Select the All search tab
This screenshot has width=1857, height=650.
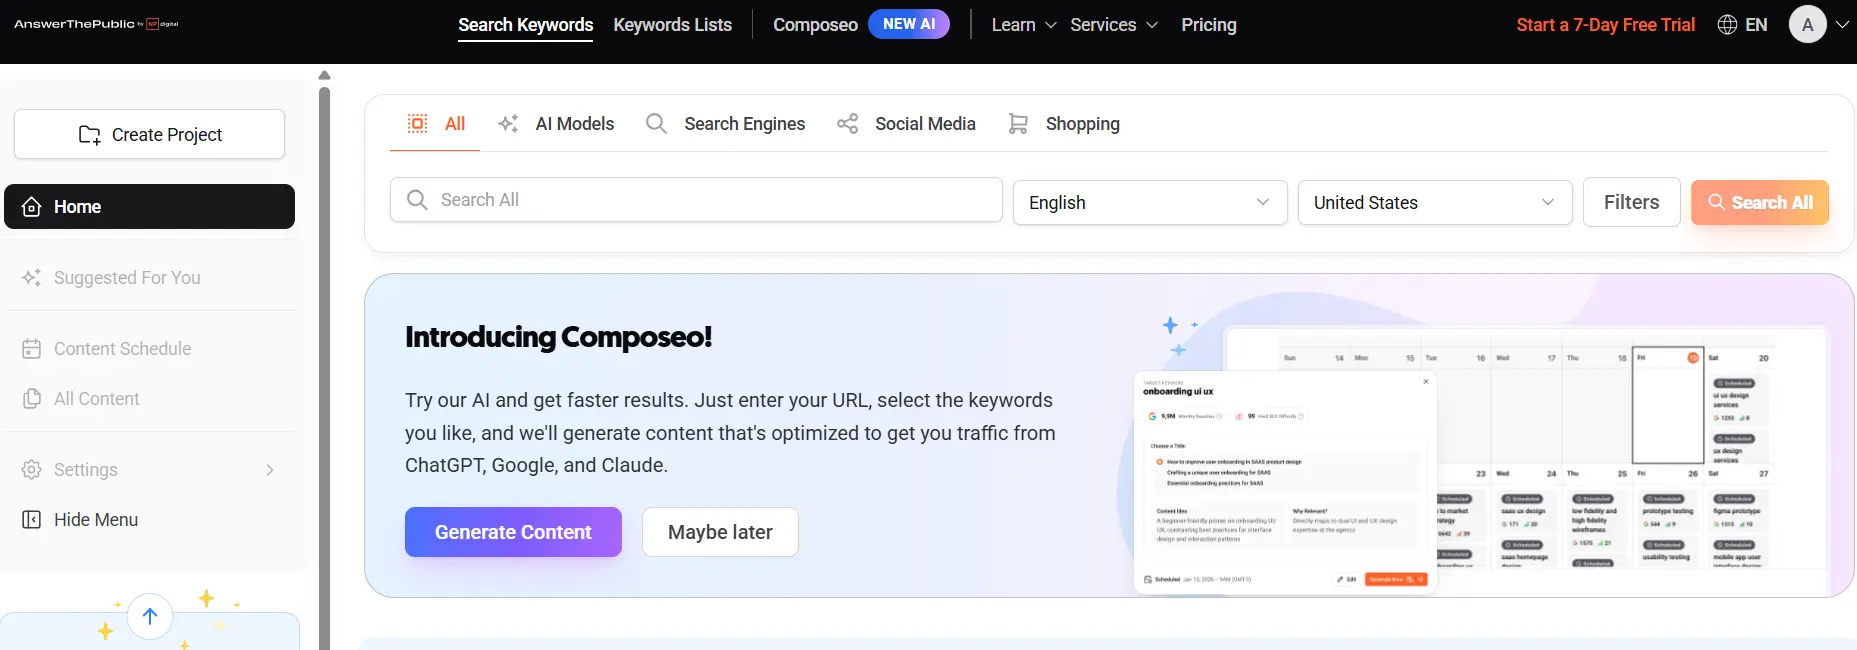(436, 124)
